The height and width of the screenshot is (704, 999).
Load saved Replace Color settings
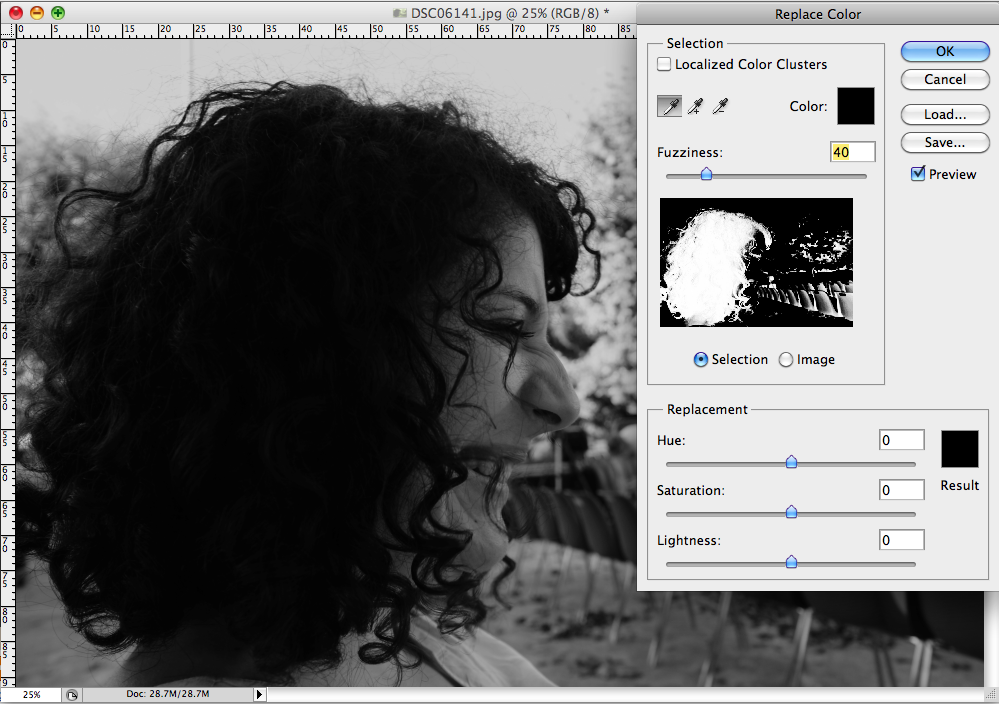click(x=944, y=114)
